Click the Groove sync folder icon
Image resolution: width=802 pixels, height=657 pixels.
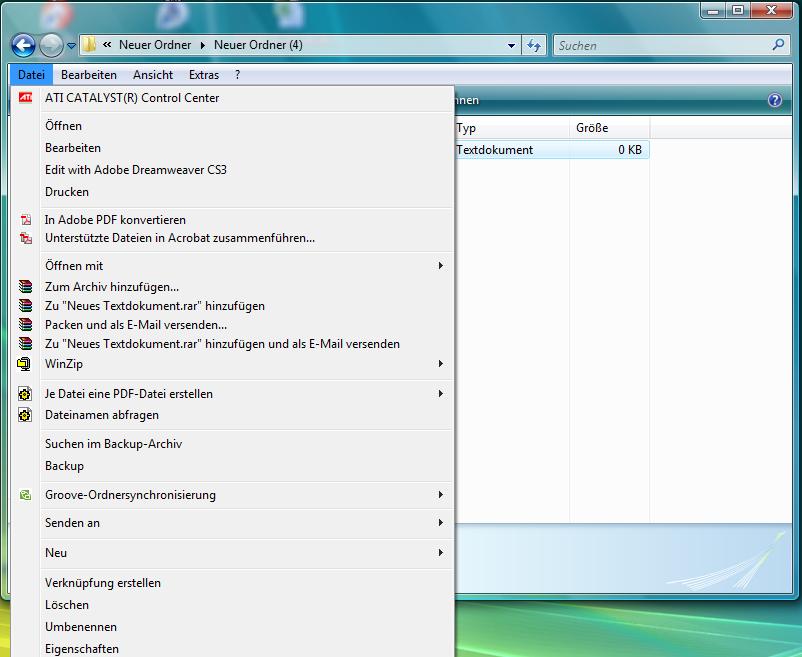pyautogui.click(x=25, y=495)
